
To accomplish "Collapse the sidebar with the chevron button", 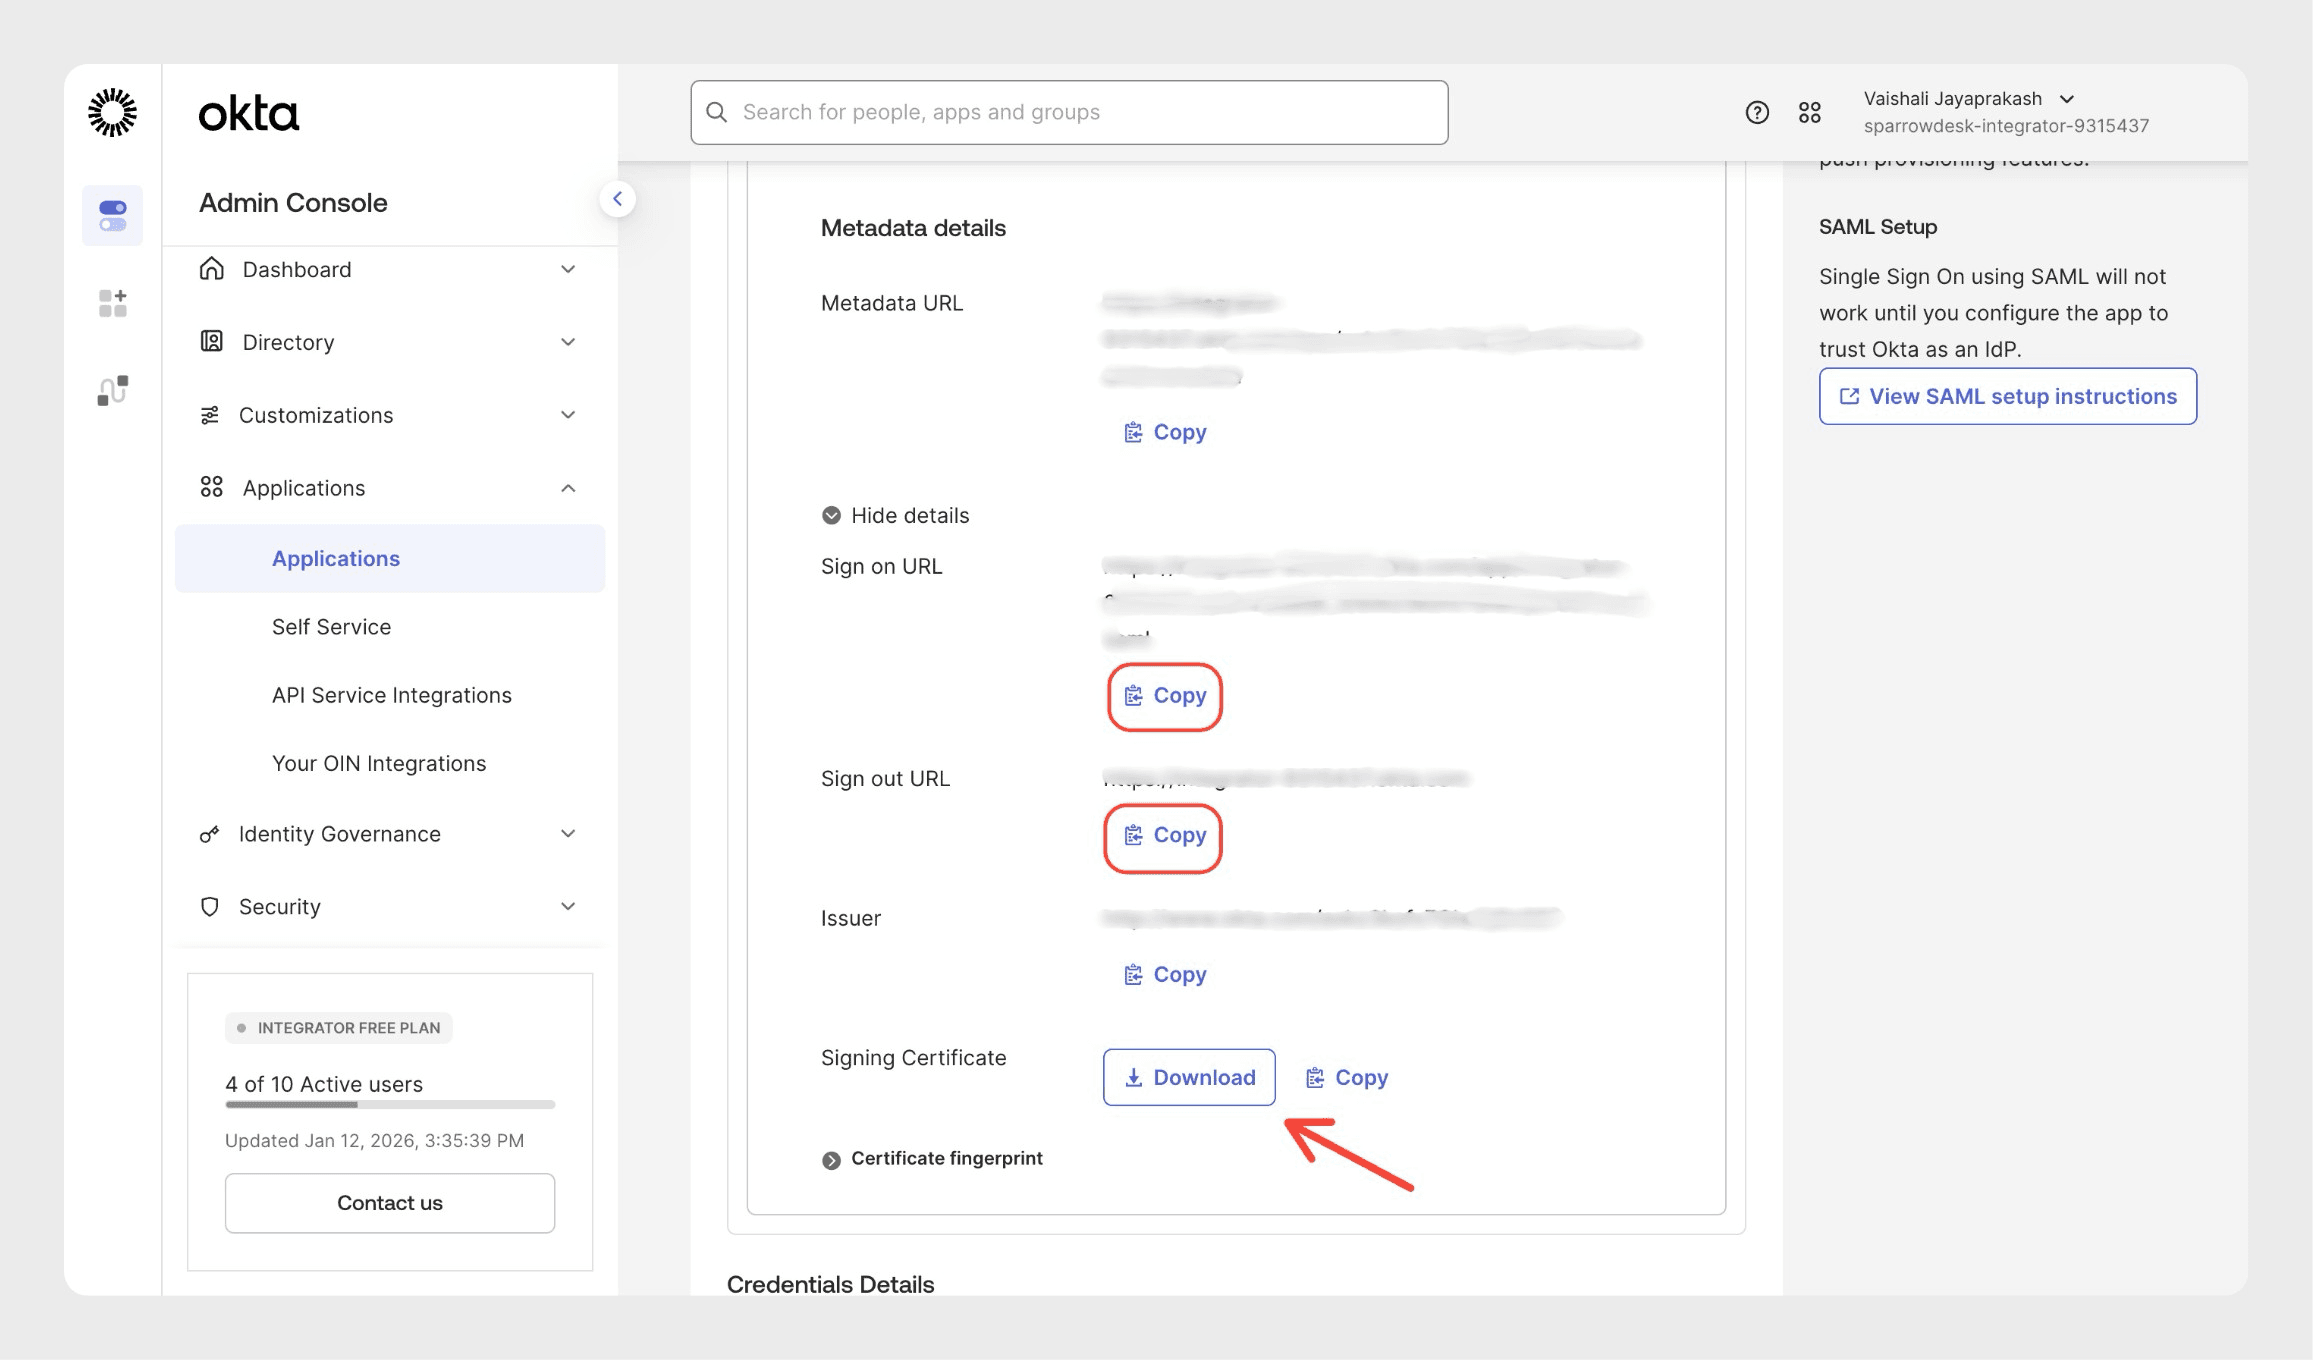I will (x=618, y=199).
